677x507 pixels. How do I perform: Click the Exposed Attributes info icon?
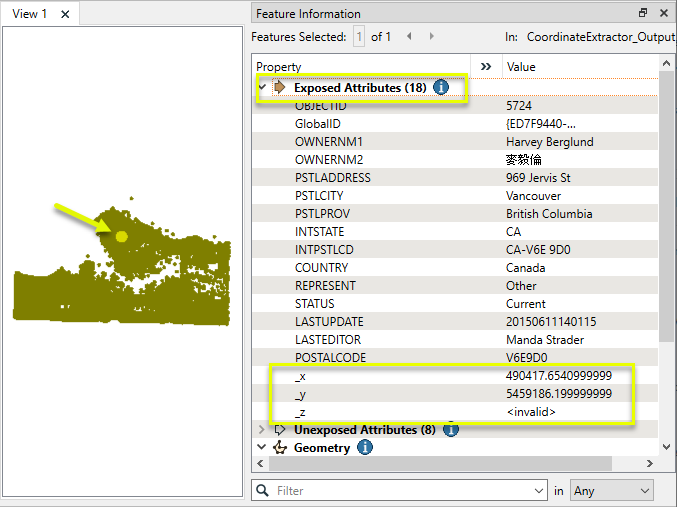click(441, 88)
